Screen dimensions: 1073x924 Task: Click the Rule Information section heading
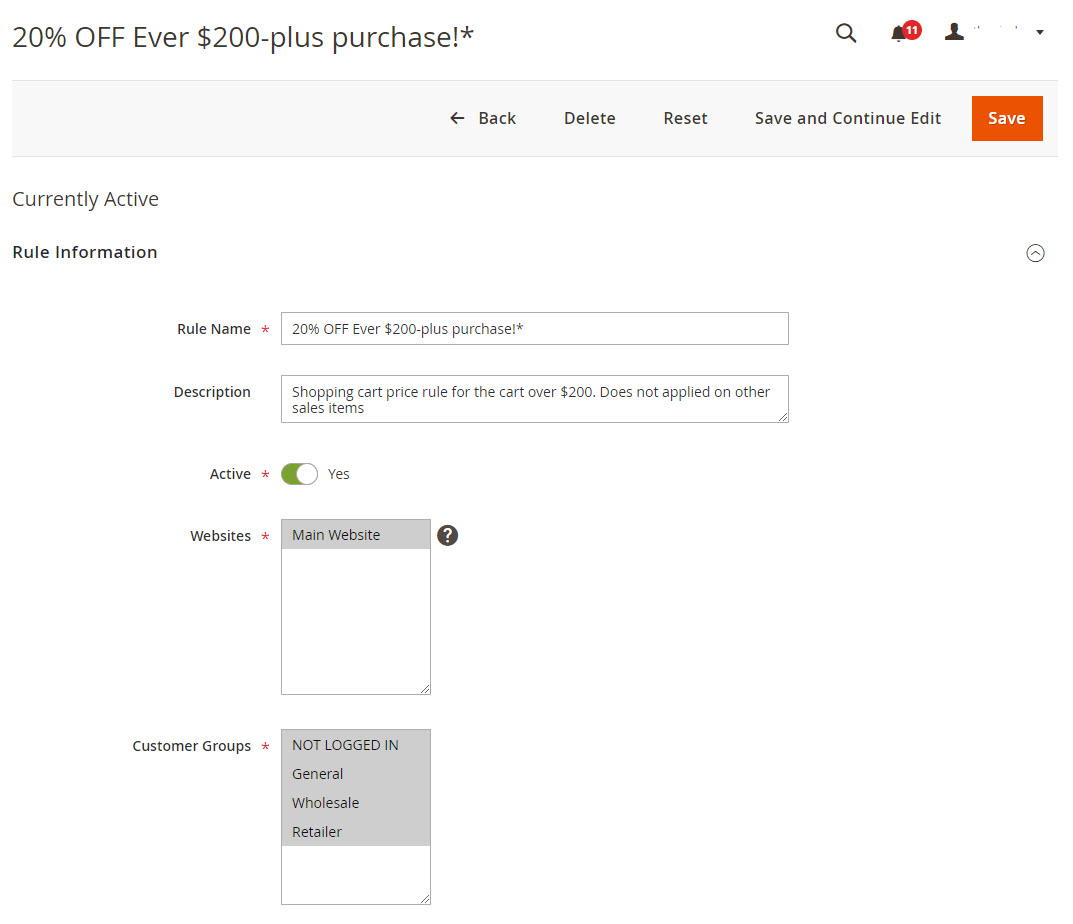pos(85,252)
